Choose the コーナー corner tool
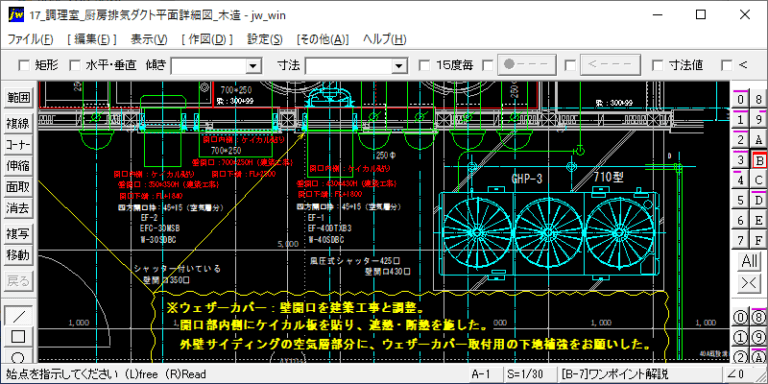This screenshot has width=768, height=384. [x=18, y=145]
